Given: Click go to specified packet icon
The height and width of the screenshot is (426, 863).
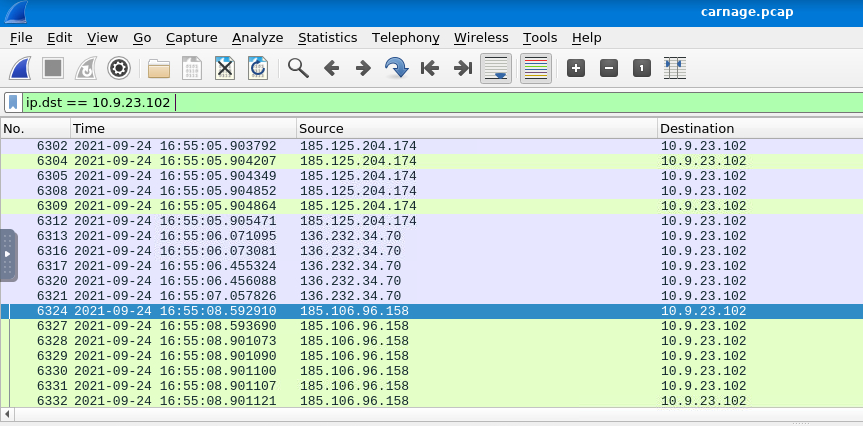Looking at the screenshot, I should coord(397,68).
